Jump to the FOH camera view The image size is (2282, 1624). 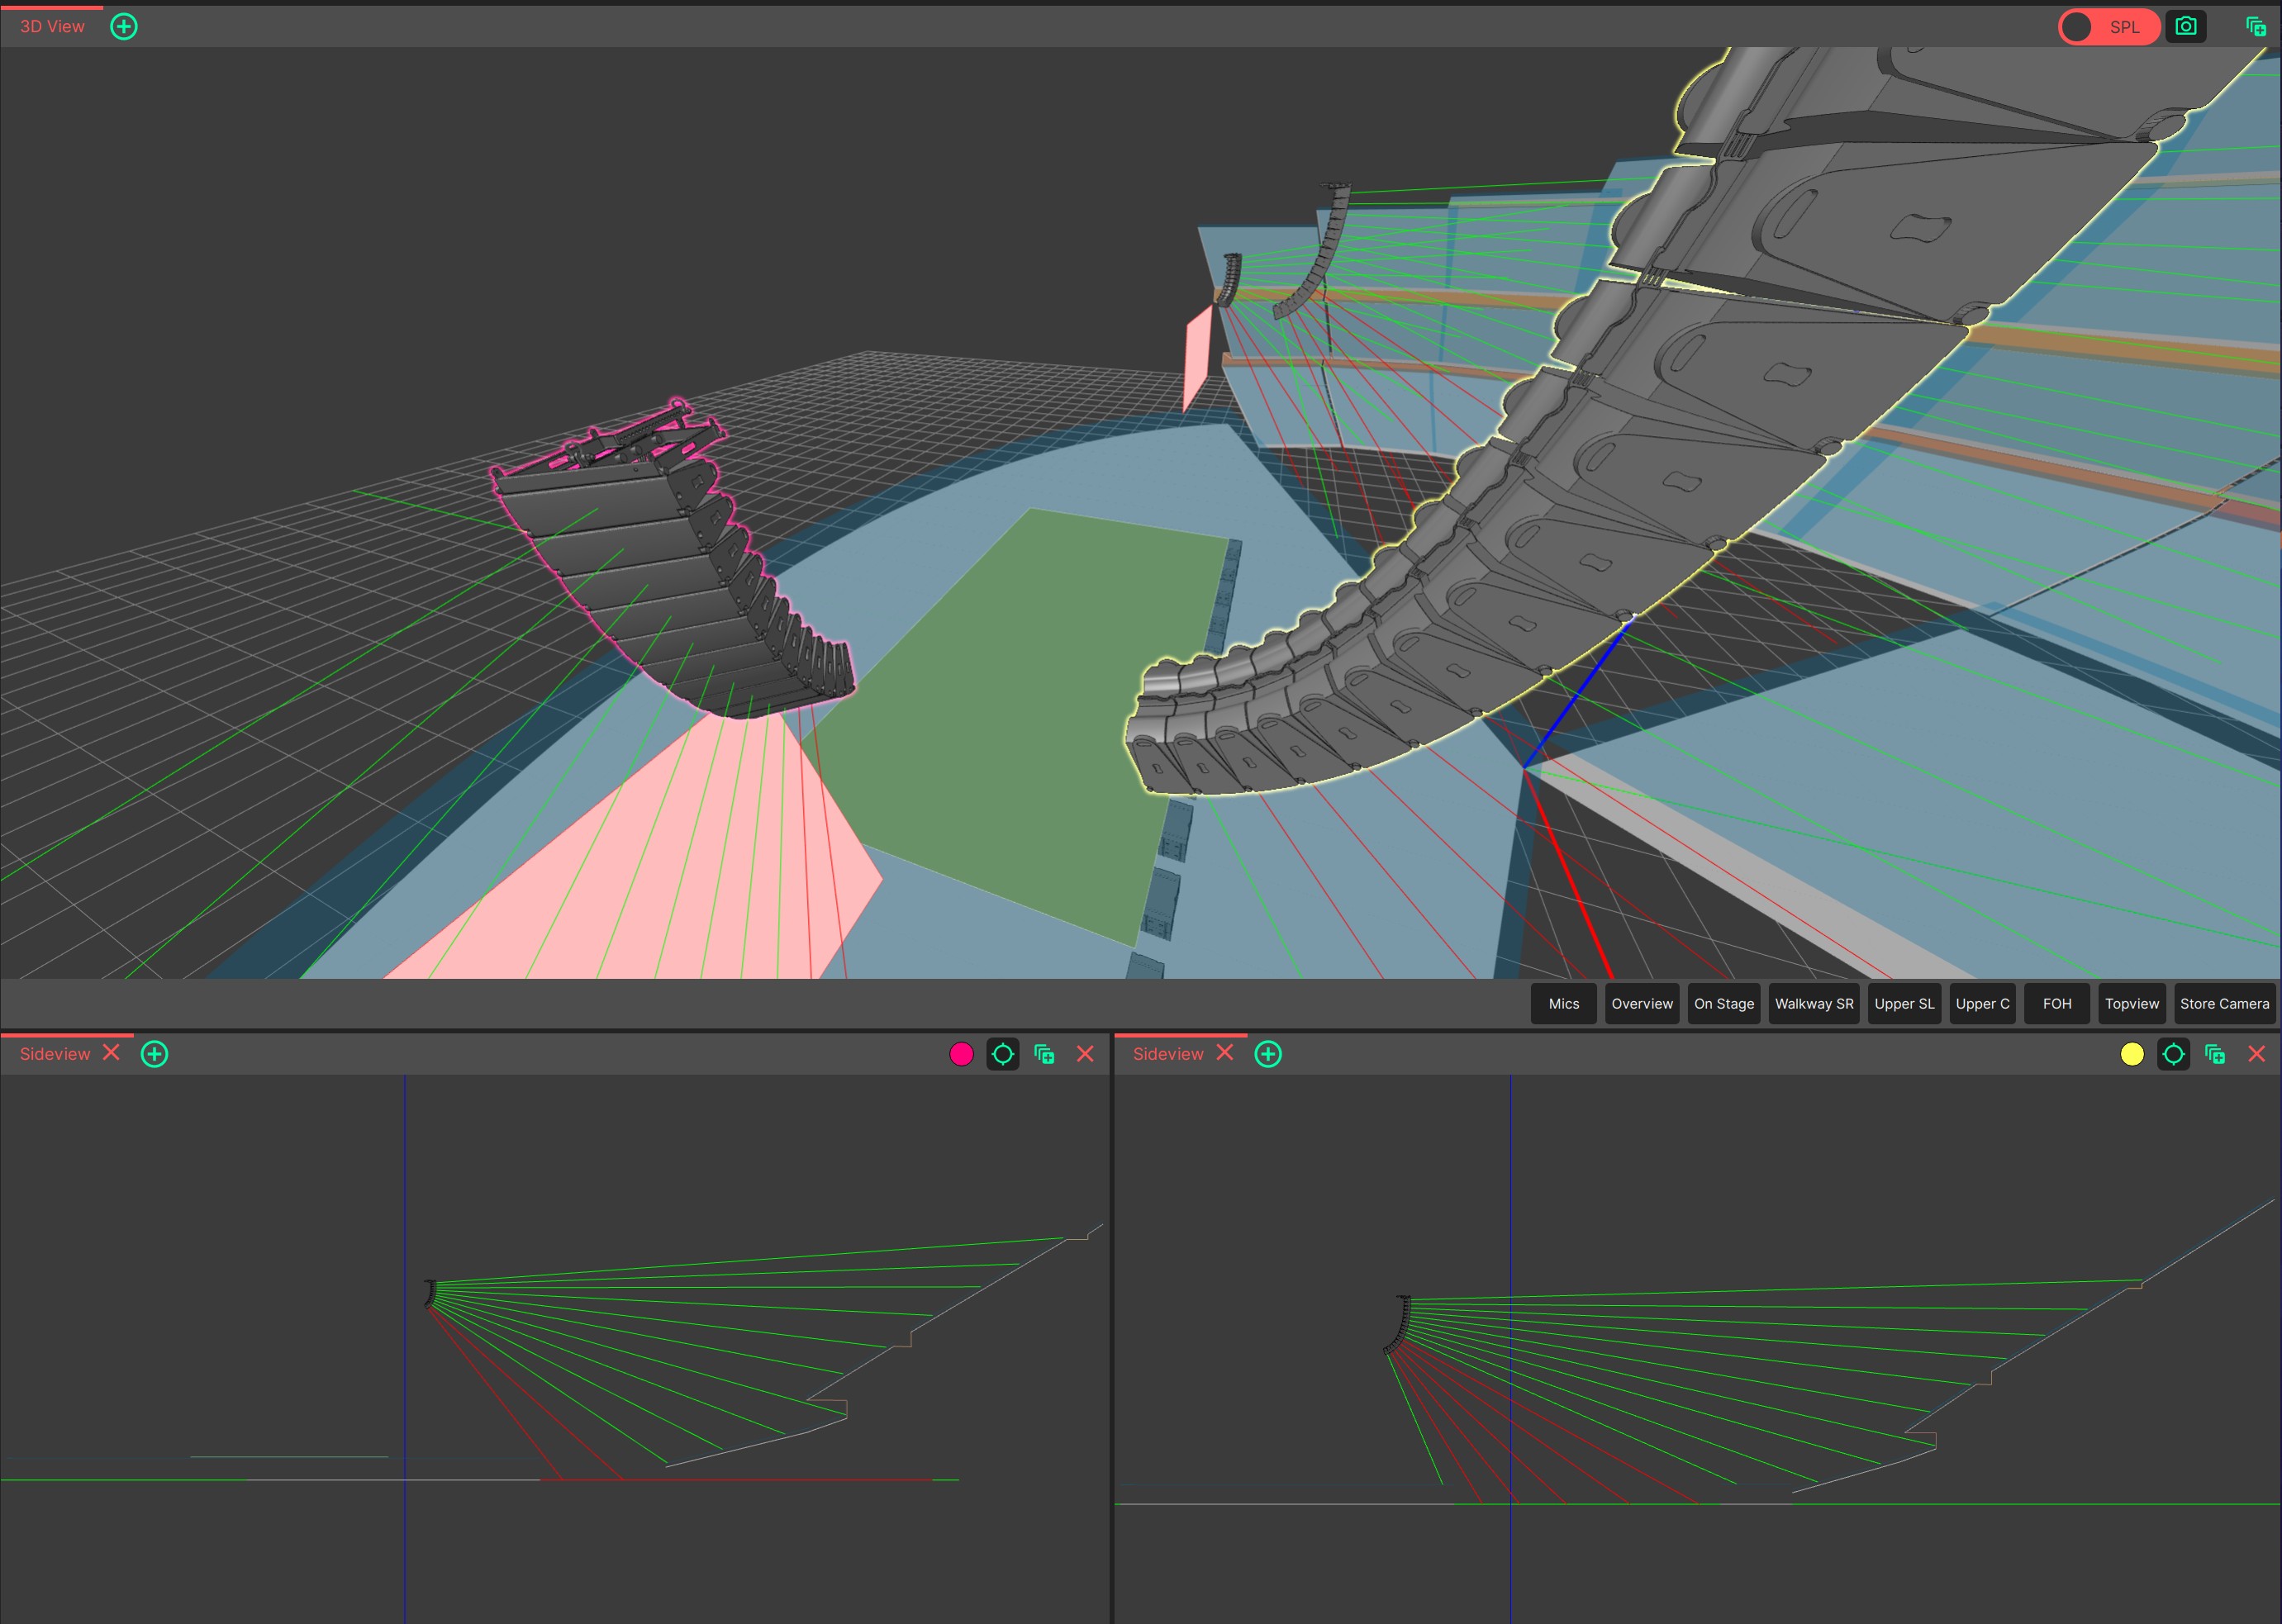[x=2056, y=1004]
